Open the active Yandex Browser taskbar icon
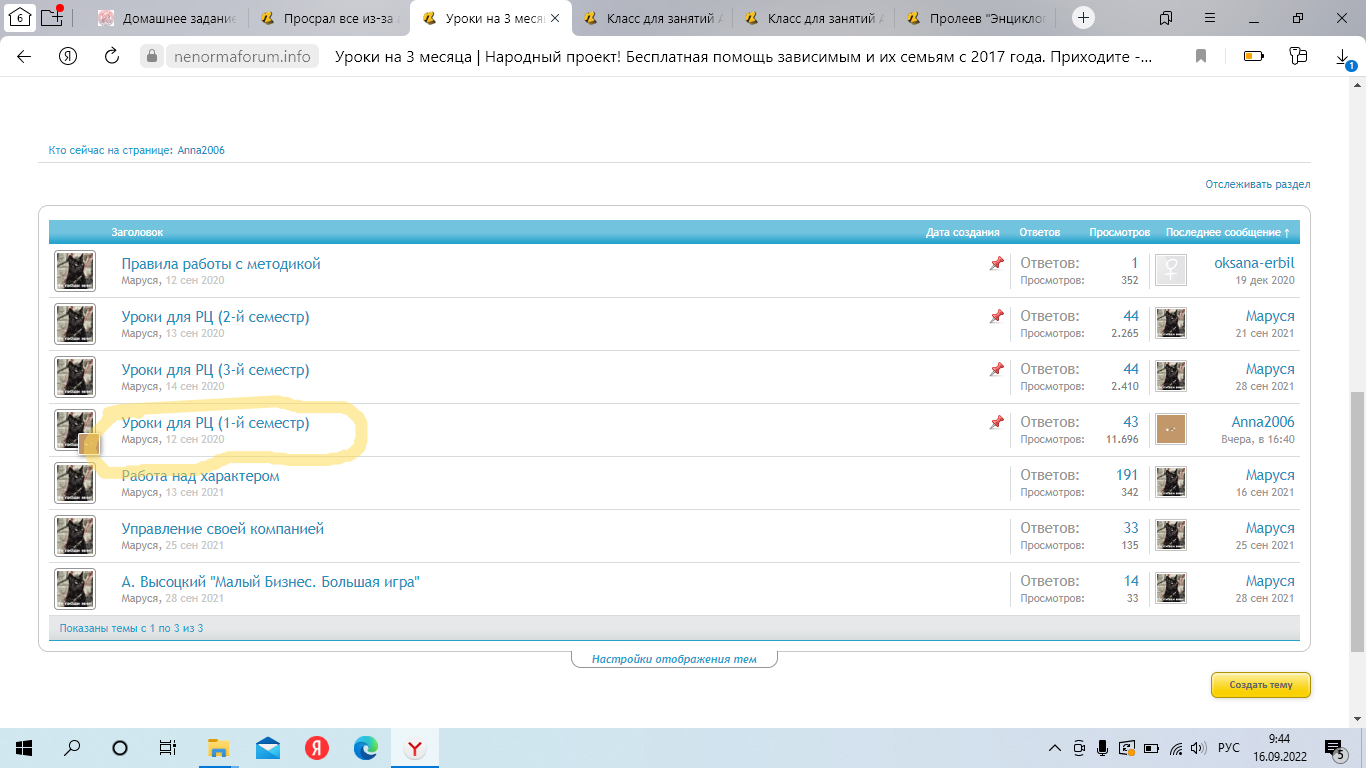Image resolution: width=1366 pixels, height=768 pixels. pos(415,748)
